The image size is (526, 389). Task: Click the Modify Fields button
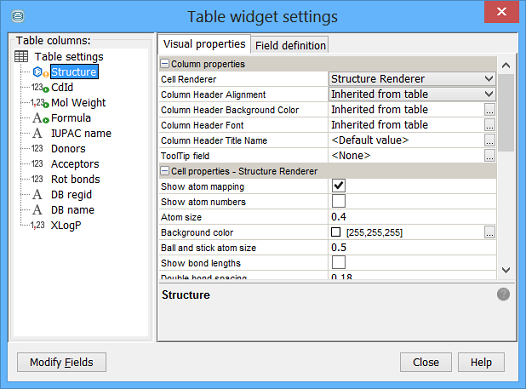[62, 362]
